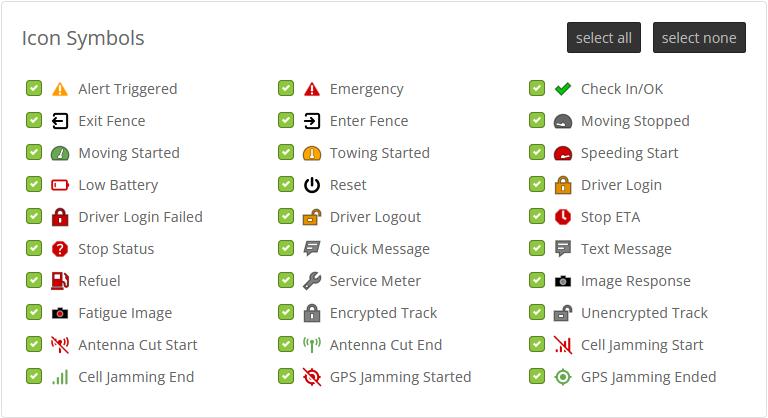
Task: Click the Service Meter wrench icon
Action: click(312, 281)
